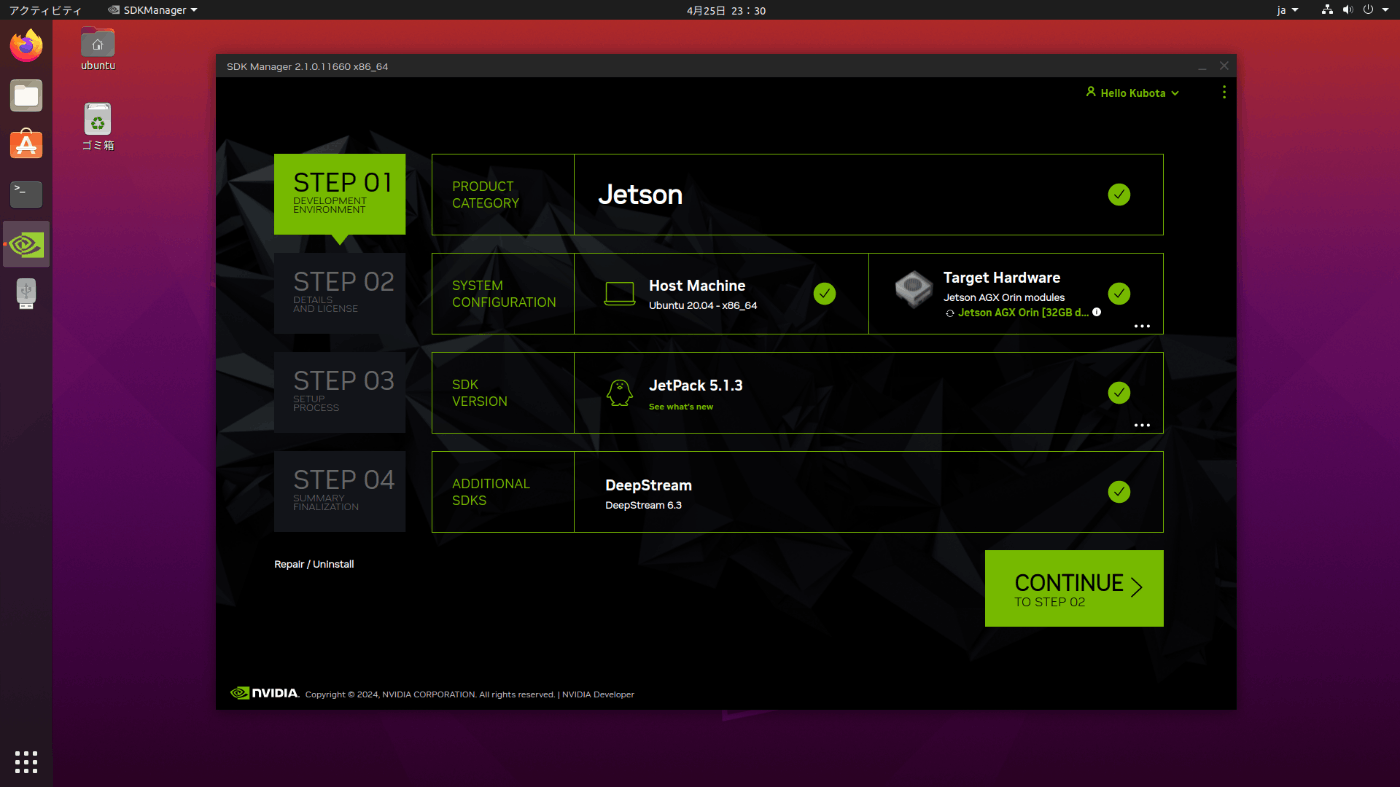This screenshot has width=1400, height=787.
Task: Show info for Jetson AGX Orin device
Action: point(1096,312)
